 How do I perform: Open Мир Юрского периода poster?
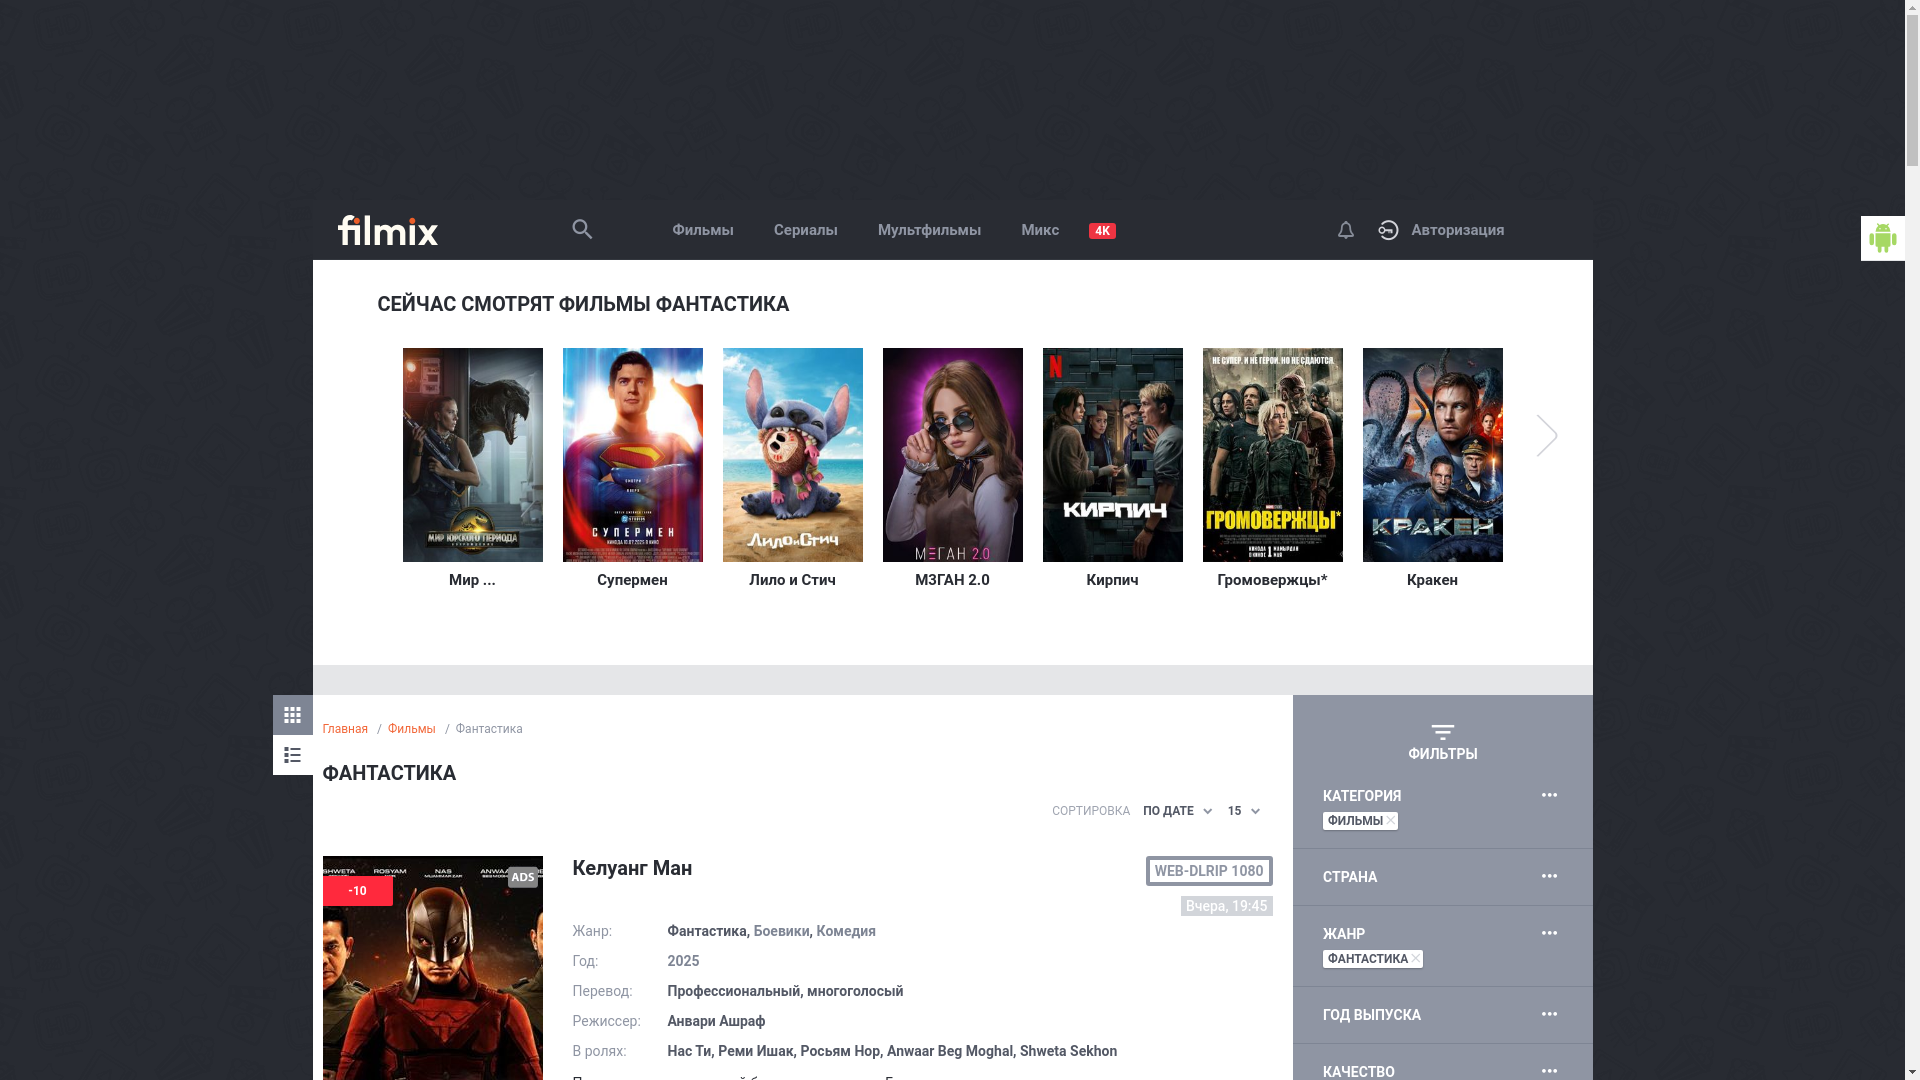(472, 455)
